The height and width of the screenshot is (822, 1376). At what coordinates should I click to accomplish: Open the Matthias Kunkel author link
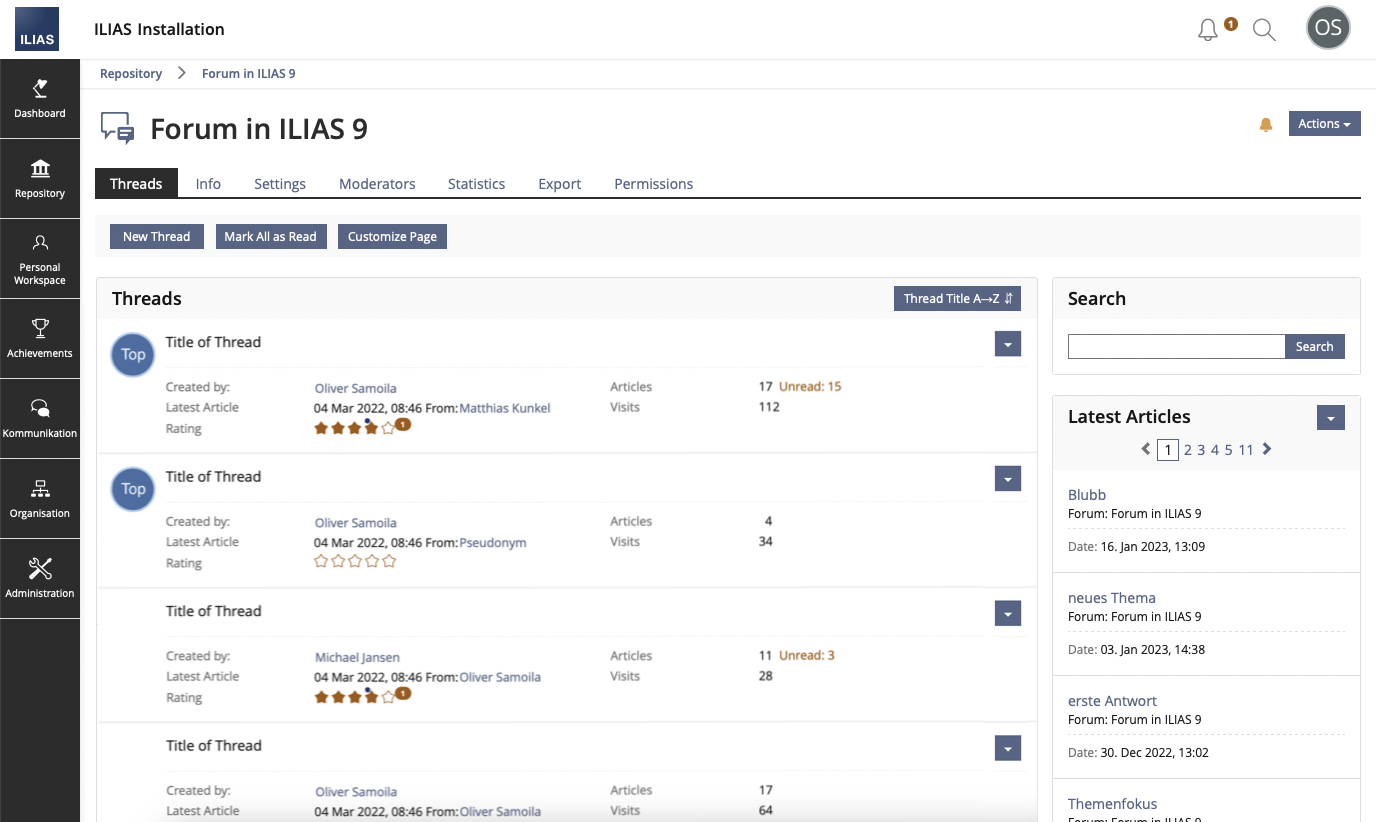coord(505,408)
